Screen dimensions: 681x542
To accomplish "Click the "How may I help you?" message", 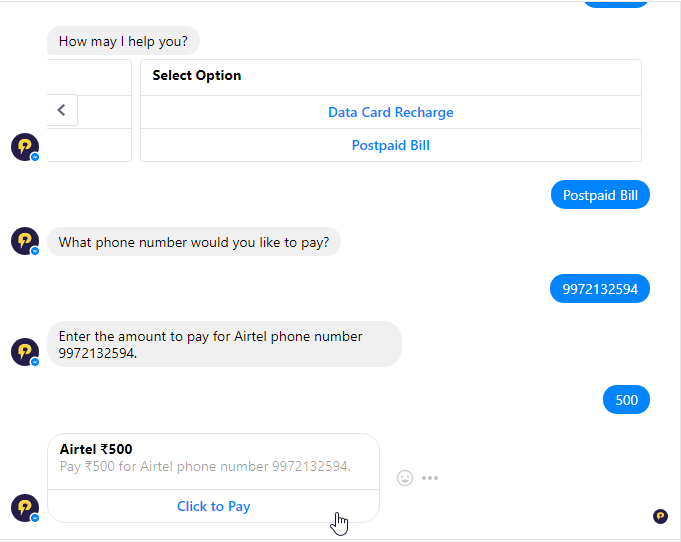I will 129,41.
